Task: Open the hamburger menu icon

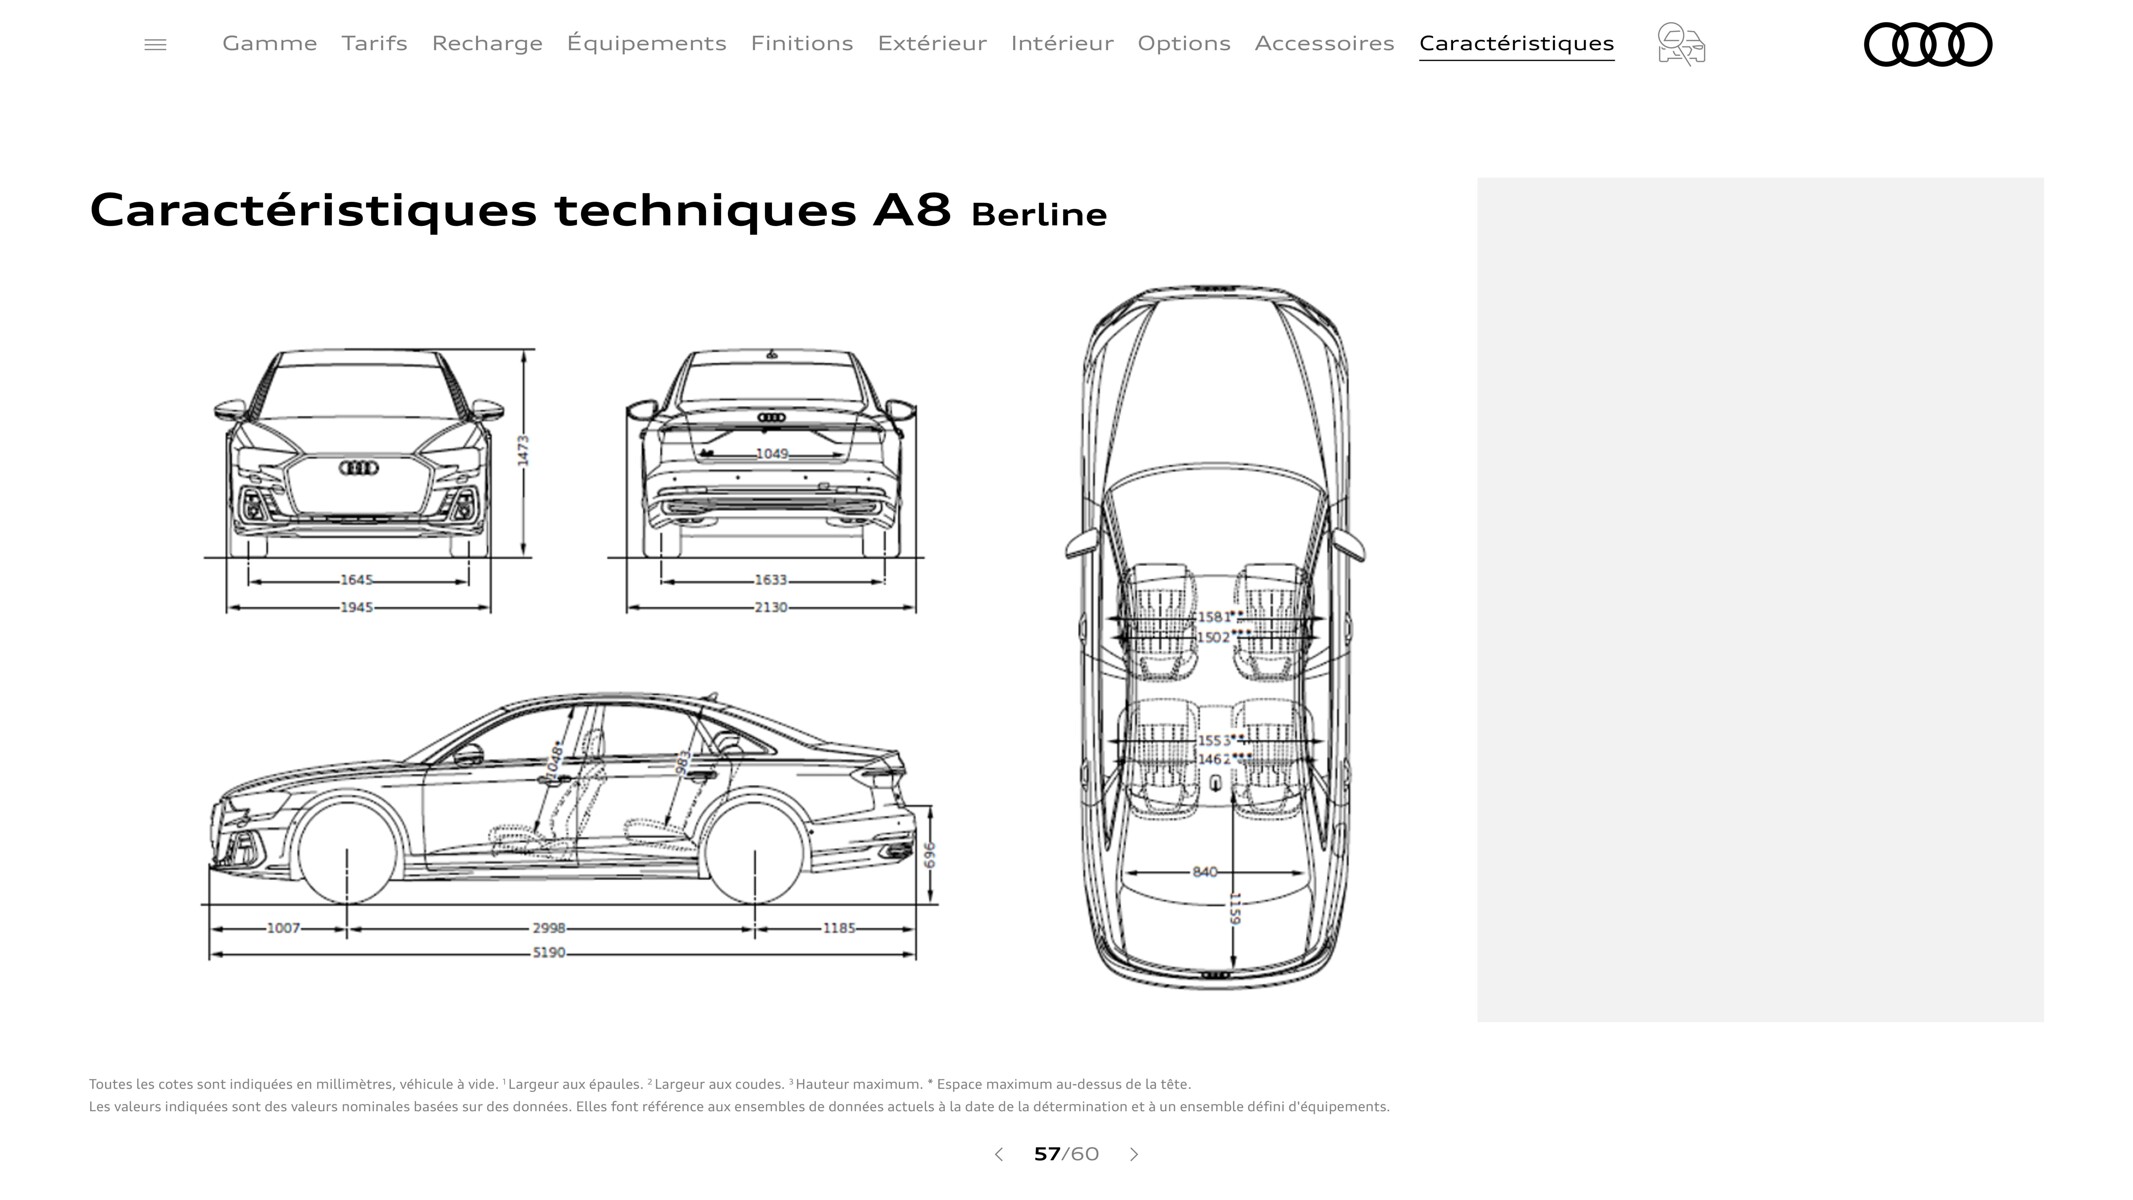Action: [x=155, y=44]
